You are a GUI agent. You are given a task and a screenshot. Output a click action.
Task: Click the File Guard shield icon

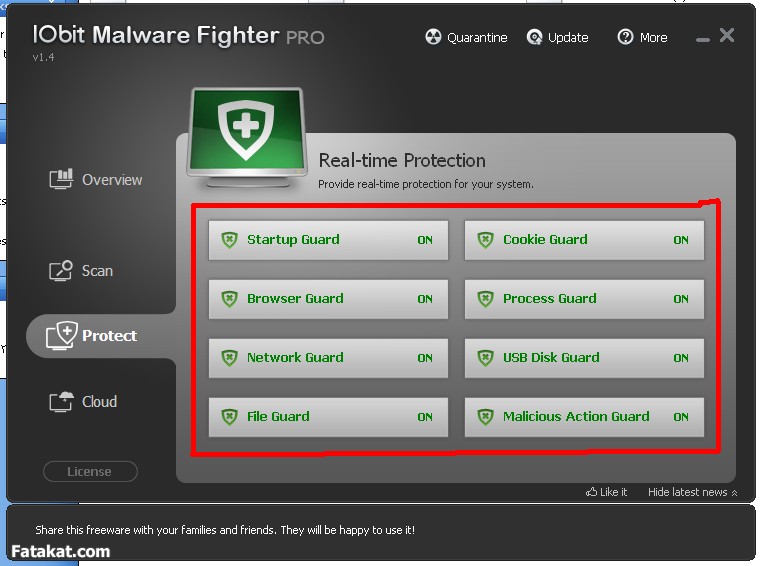[229, 417]
